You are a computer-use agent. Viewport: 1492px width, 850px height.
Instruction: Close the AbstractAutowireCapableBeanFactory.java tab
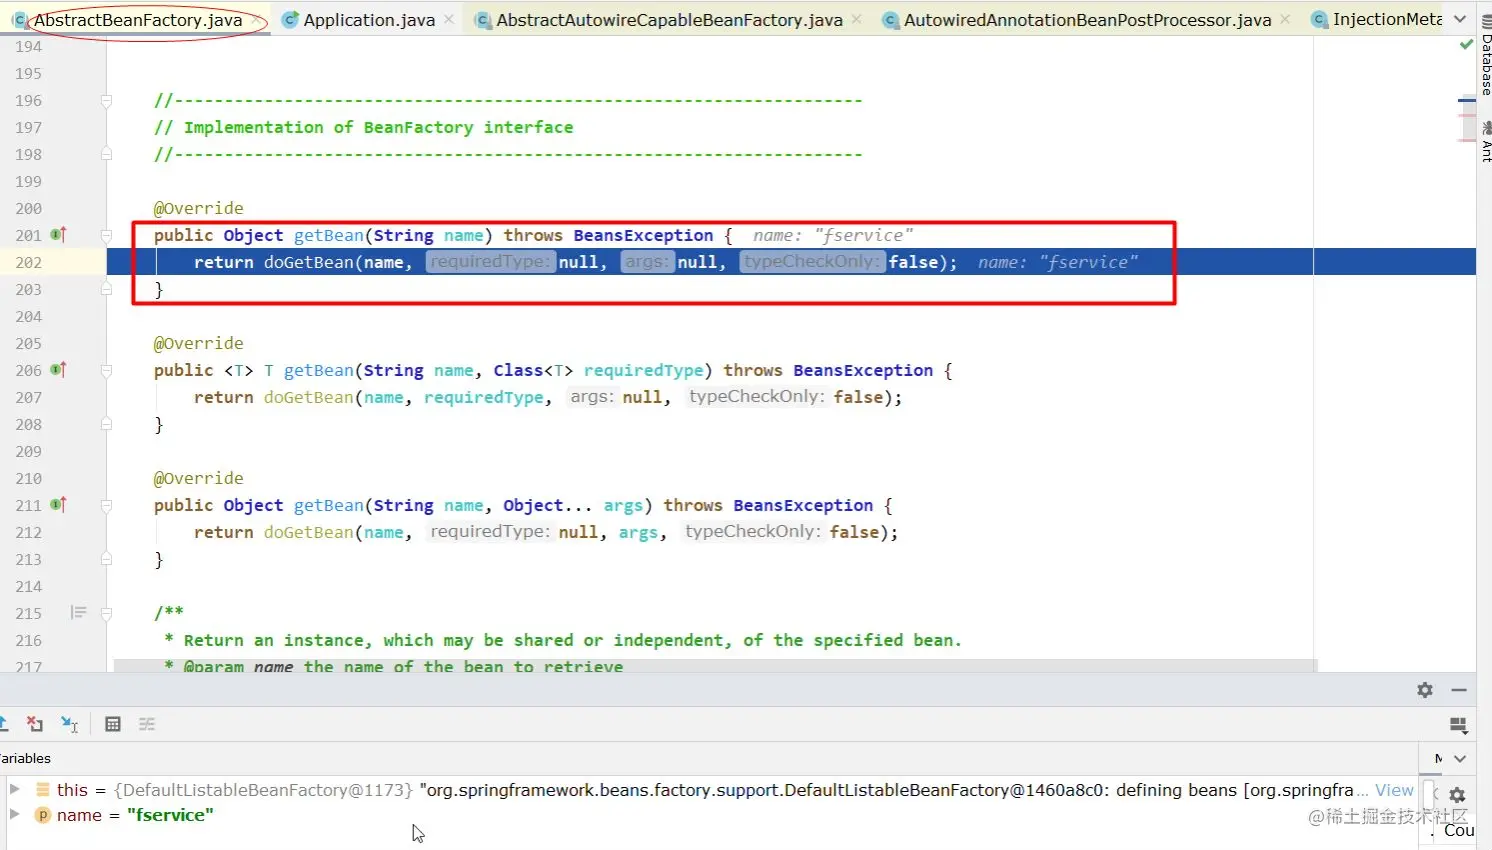coord(857,20)
